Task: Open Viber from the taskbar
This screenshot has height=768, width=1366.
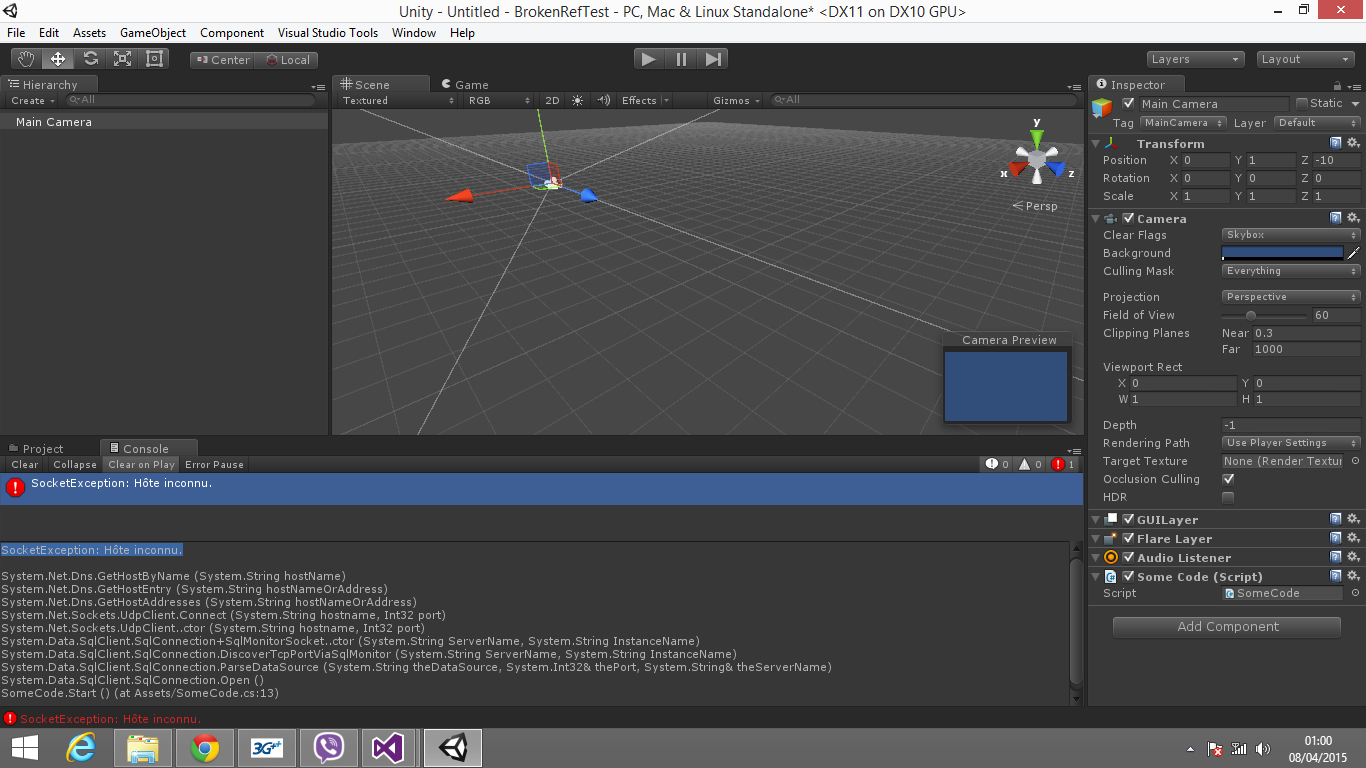Action: point(329,748)
